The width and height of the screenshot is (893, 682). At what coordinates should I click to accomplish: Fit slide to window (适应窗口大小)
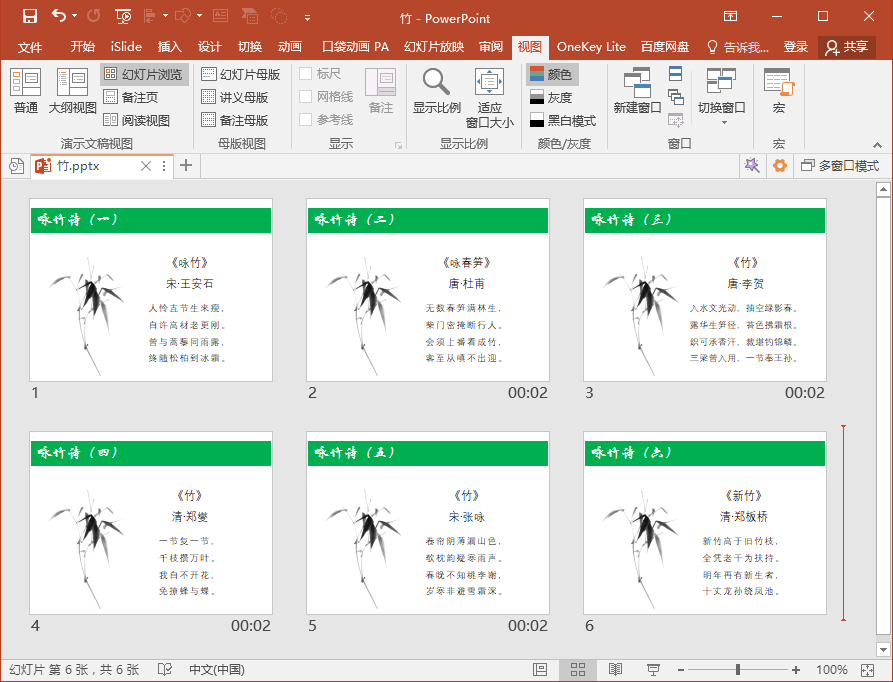pos(489,97)
